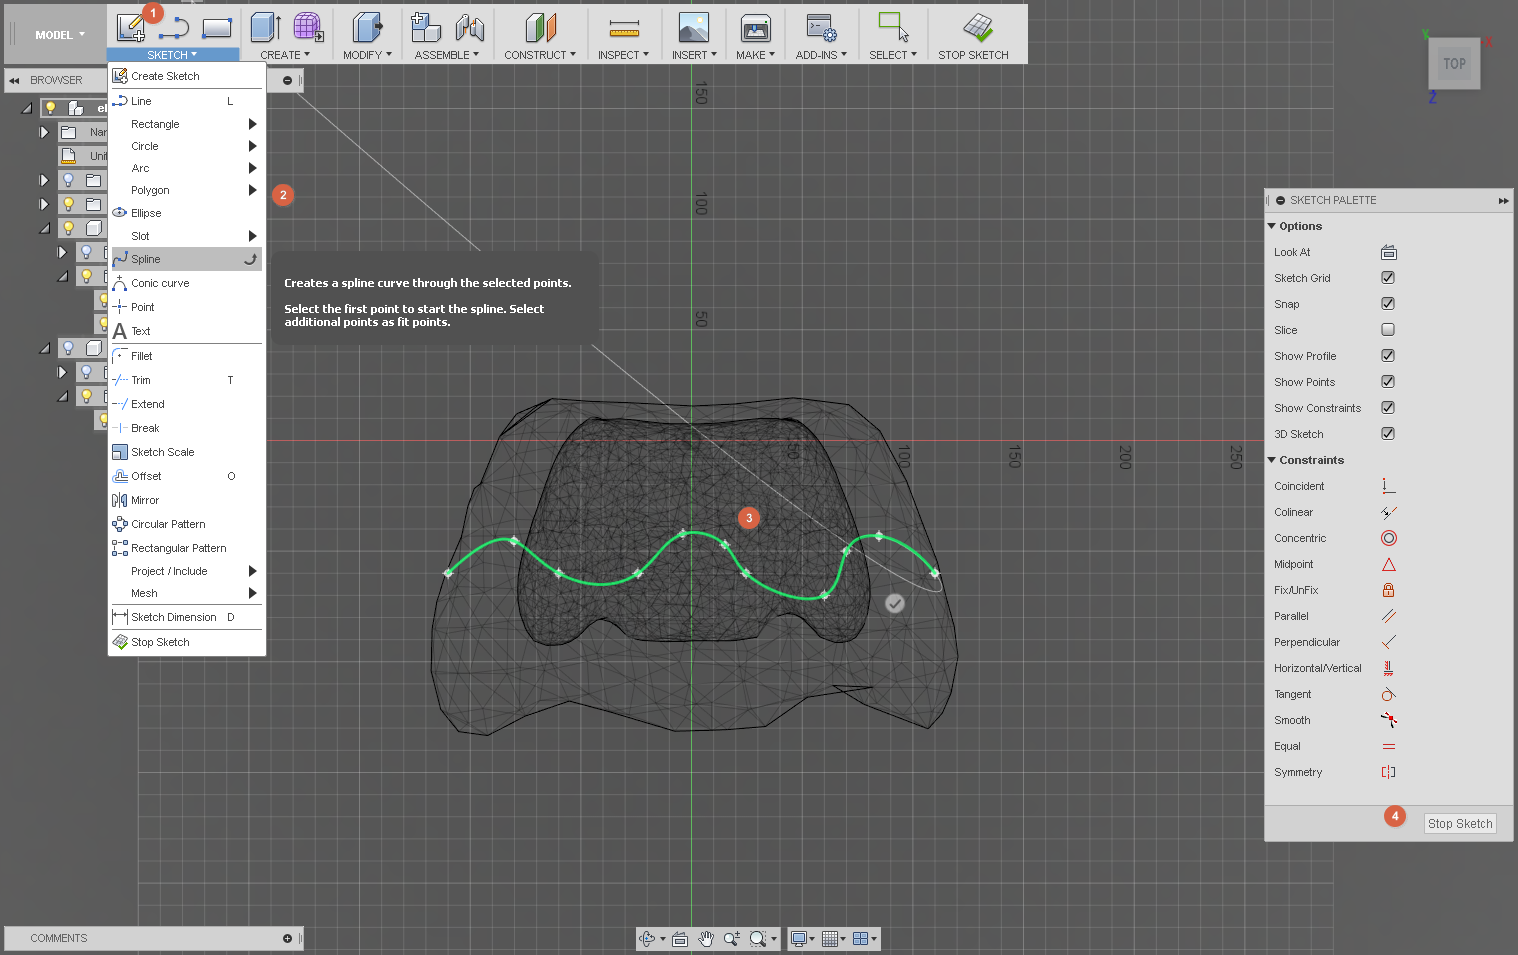Click the Make 3D print icon
Viewport: 1518px width, 955px height.
[x=756, y=27]
